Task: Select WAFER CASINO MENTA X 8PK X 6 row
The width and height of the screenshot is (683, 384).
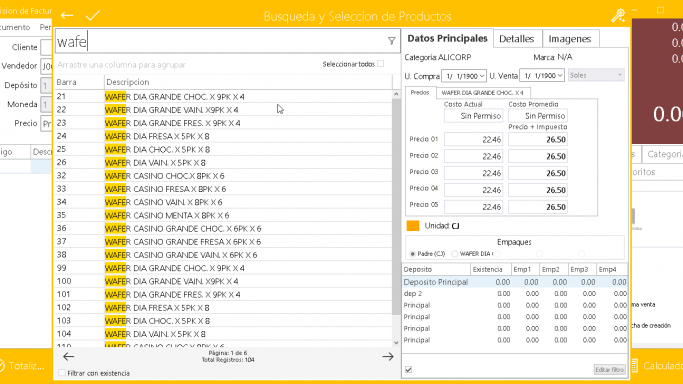Action: pos(223,216)
